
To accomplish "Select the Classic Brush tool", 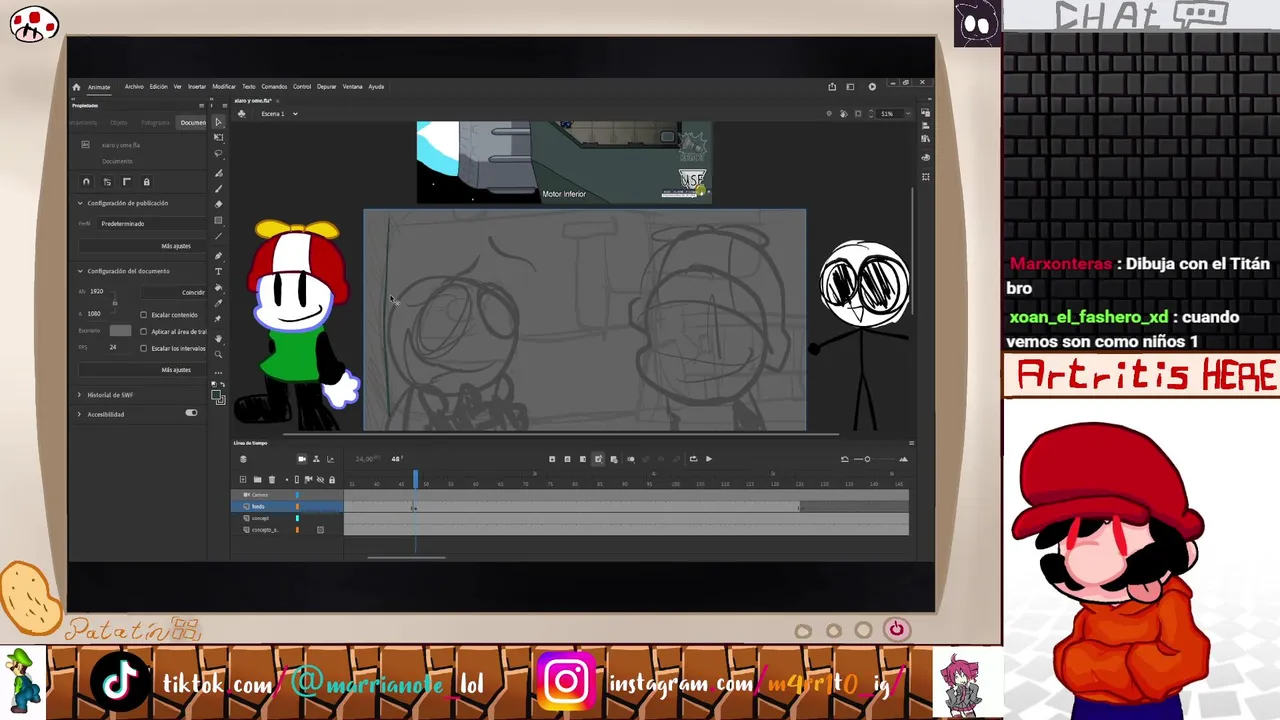I will tap(219, 188).
